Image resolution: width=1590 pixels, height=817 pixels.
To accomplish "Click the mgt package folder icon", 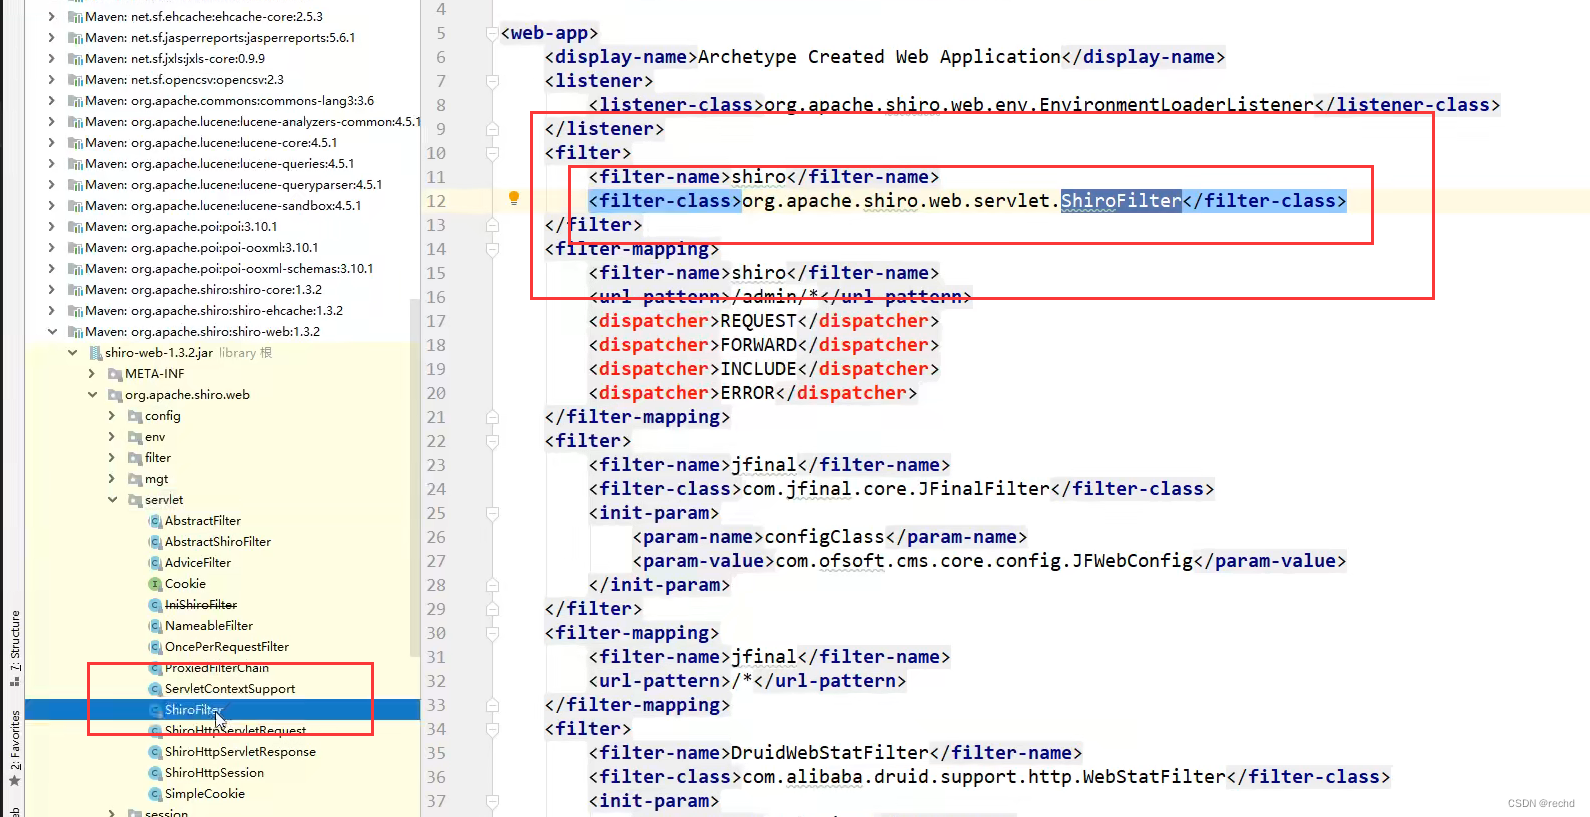I will [x=135, y=479].
